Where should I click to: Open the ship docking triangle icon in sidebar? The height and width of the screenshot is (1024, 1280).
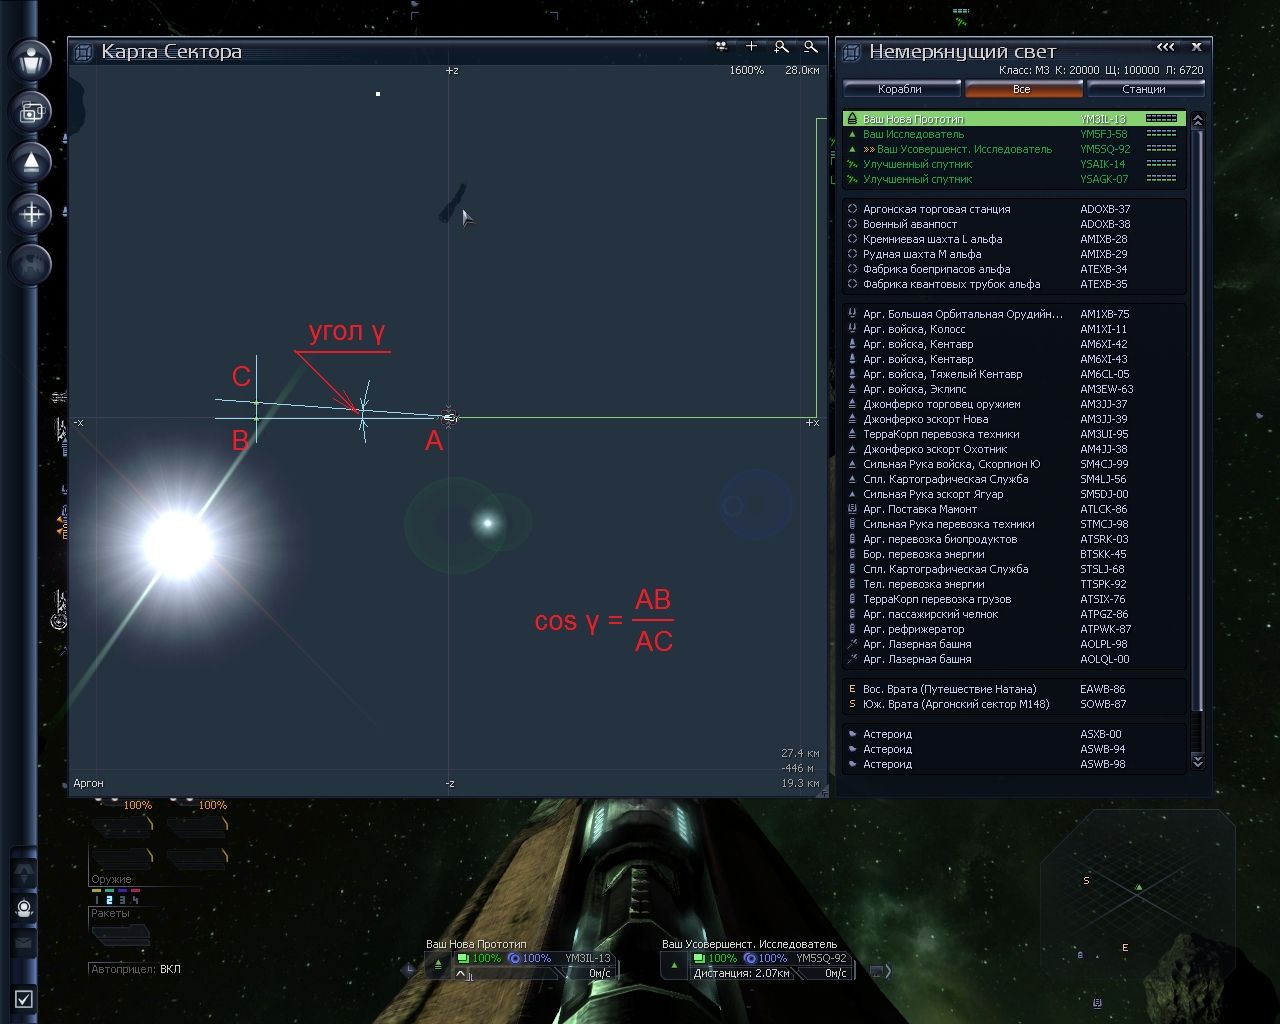click(31, 162)
